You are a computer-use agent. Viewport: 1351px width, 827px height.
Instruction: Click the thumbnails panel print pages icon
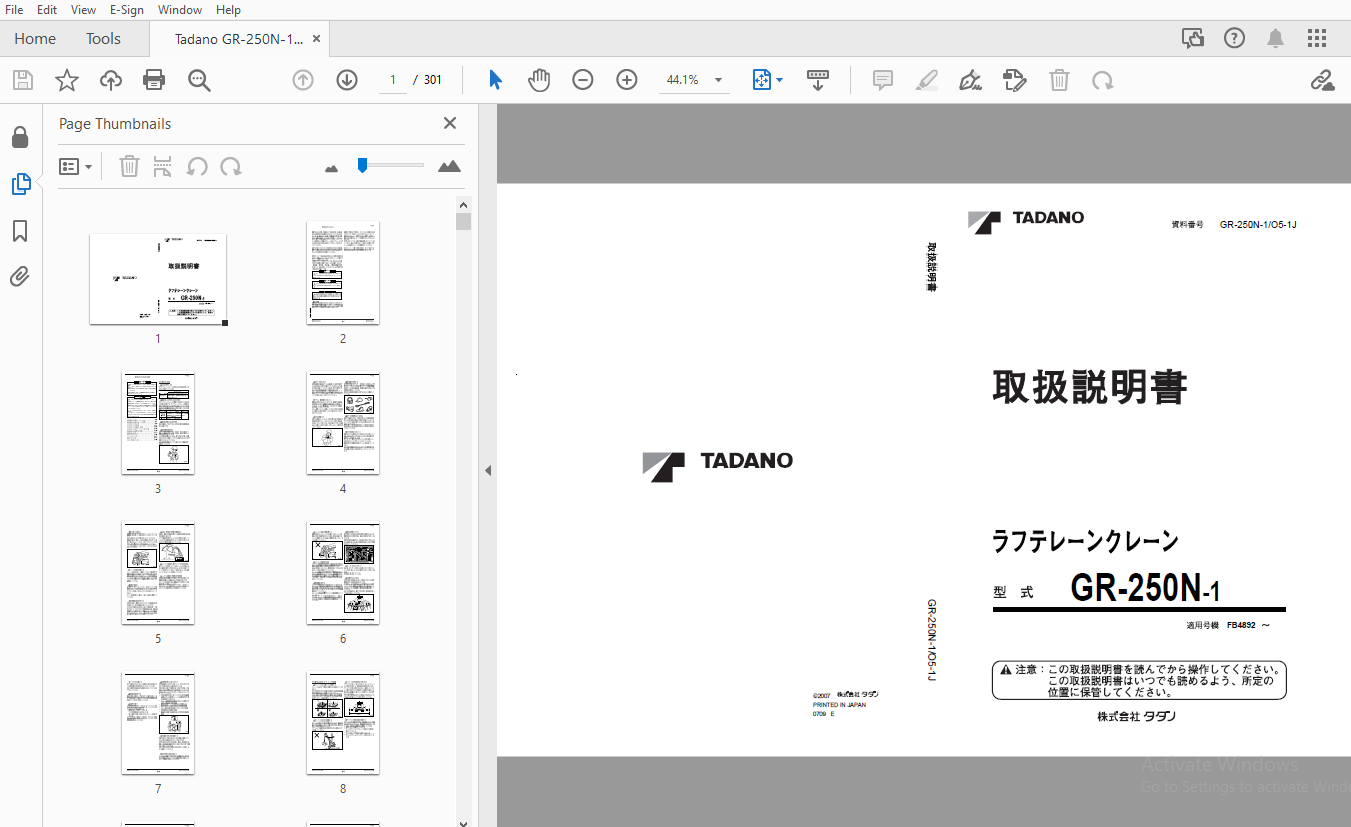pyautogui.click(x=162, y=166)
